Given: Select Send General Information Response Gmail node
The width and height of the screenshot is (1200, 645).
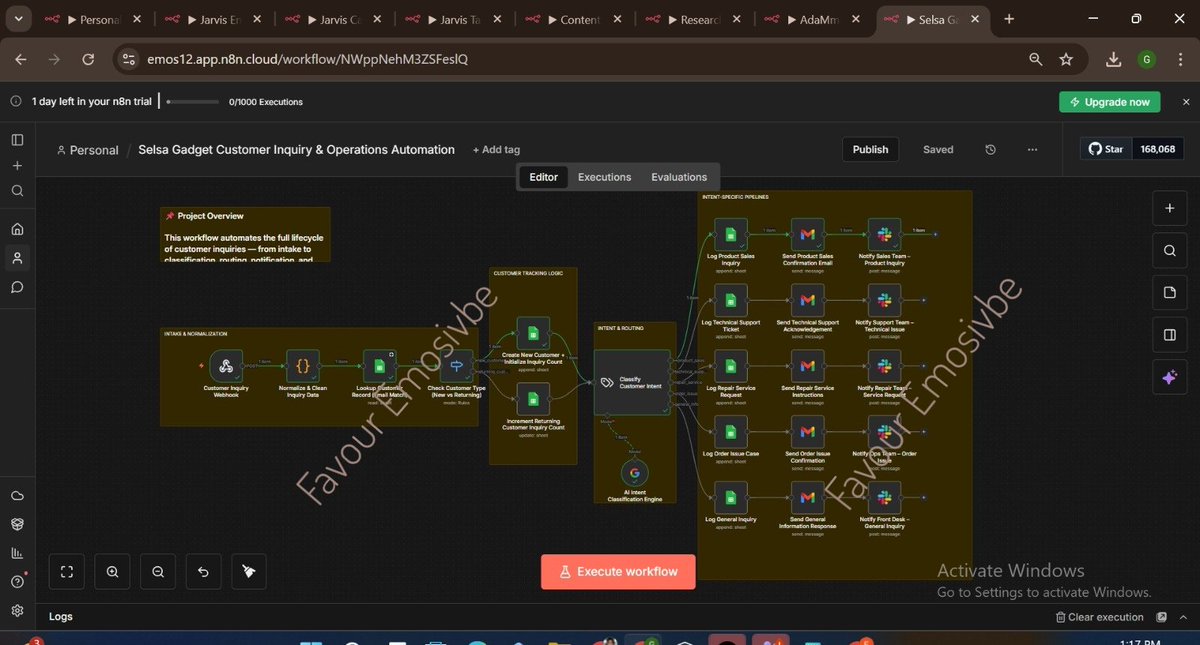Looking at the screenshot, I should click(808, 497).
